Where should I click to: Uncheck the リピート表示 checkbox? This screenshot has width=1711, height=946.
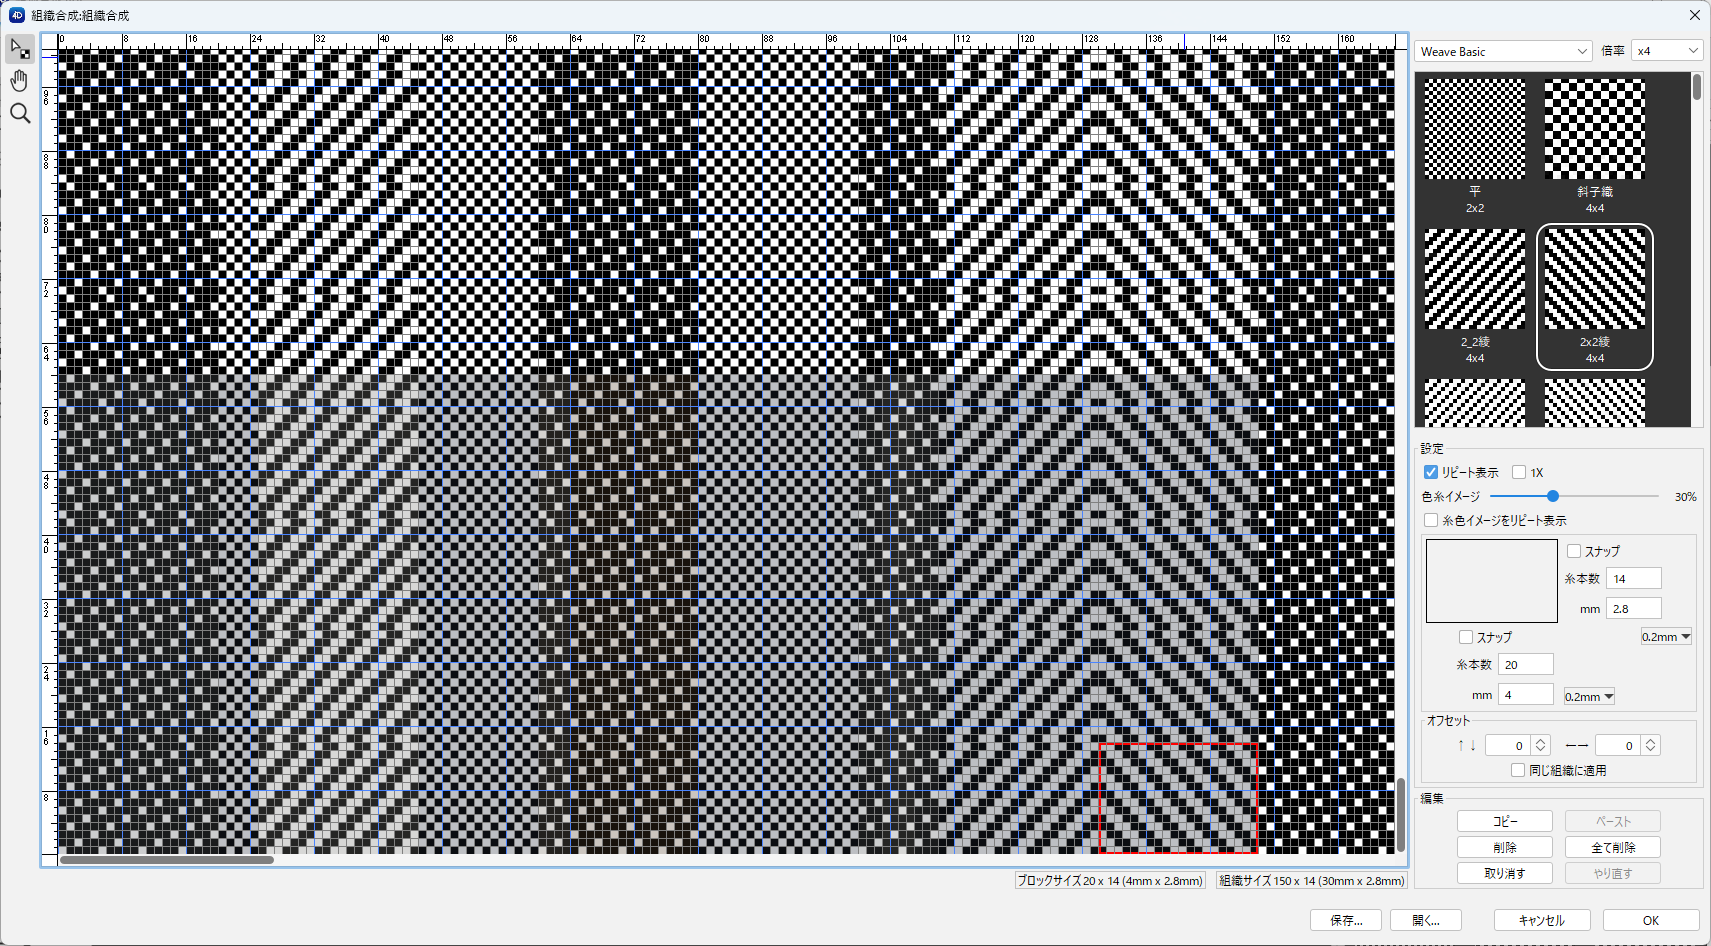[1431, 472]
